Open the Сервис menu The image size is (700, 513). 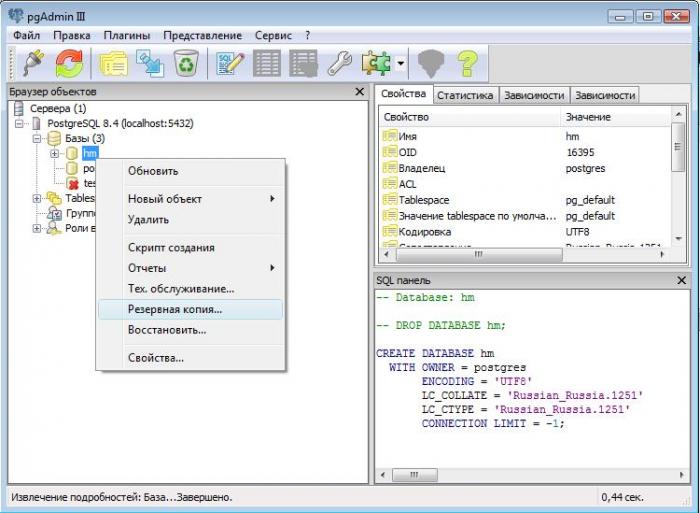[x=273, y=35]
